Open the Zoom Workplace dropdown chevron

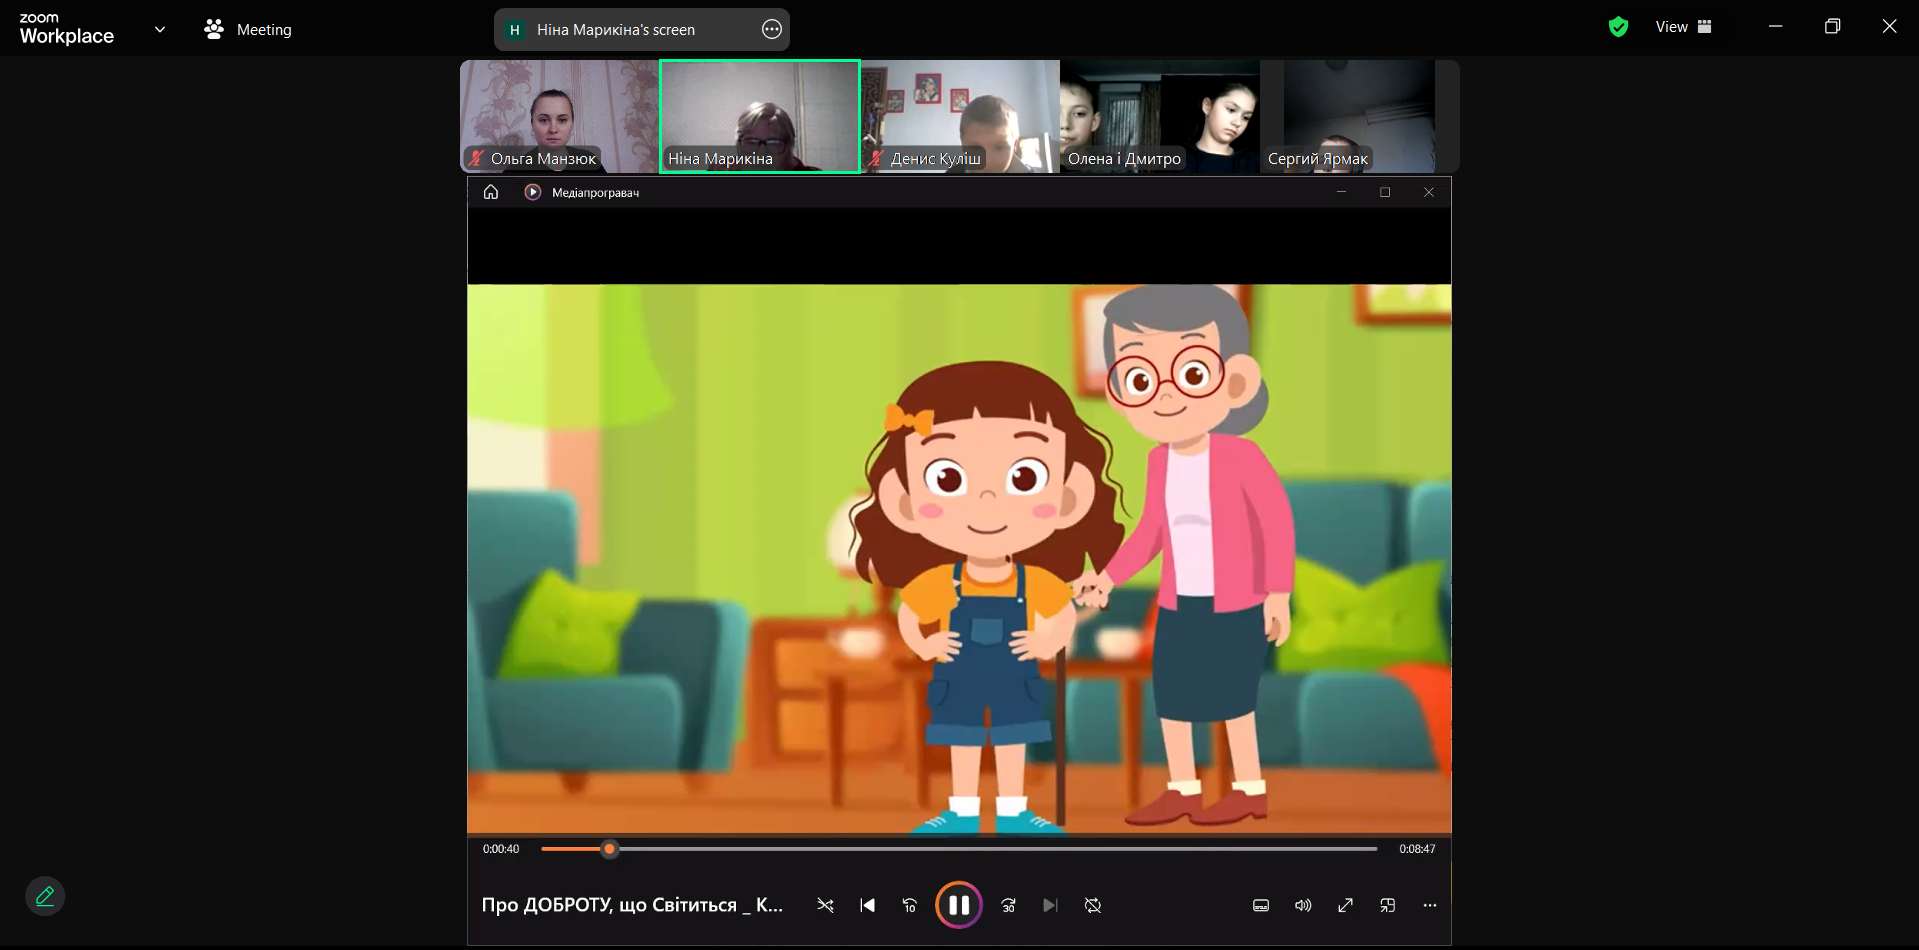pos(160,29)
